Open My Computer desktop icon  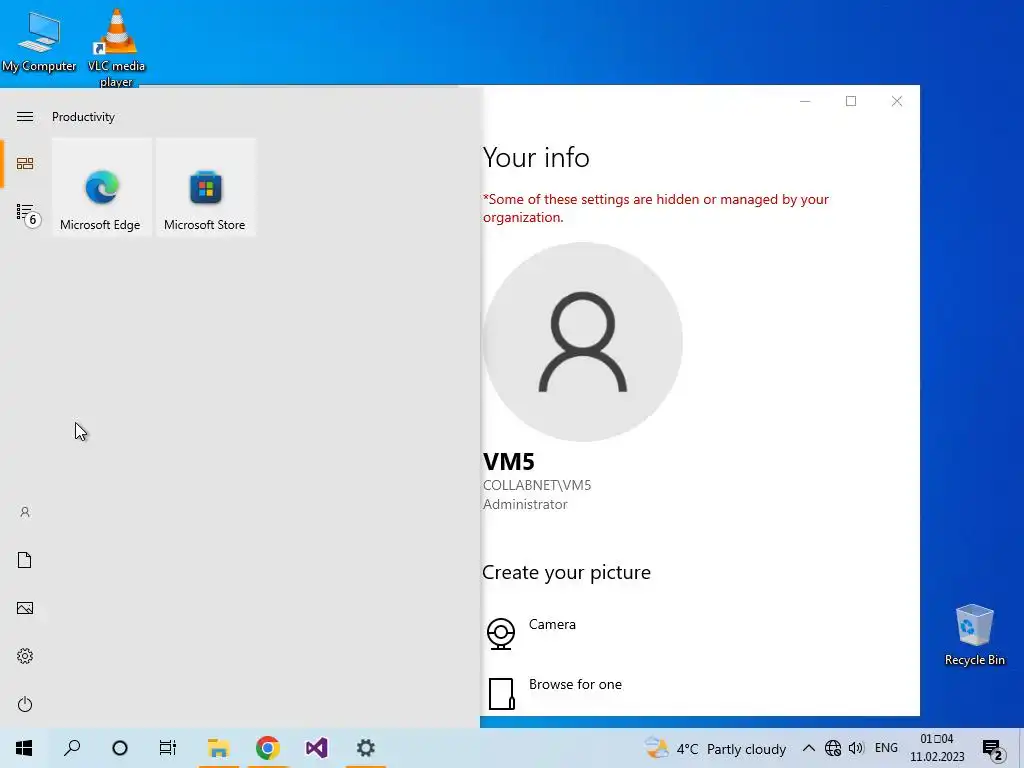39,41
